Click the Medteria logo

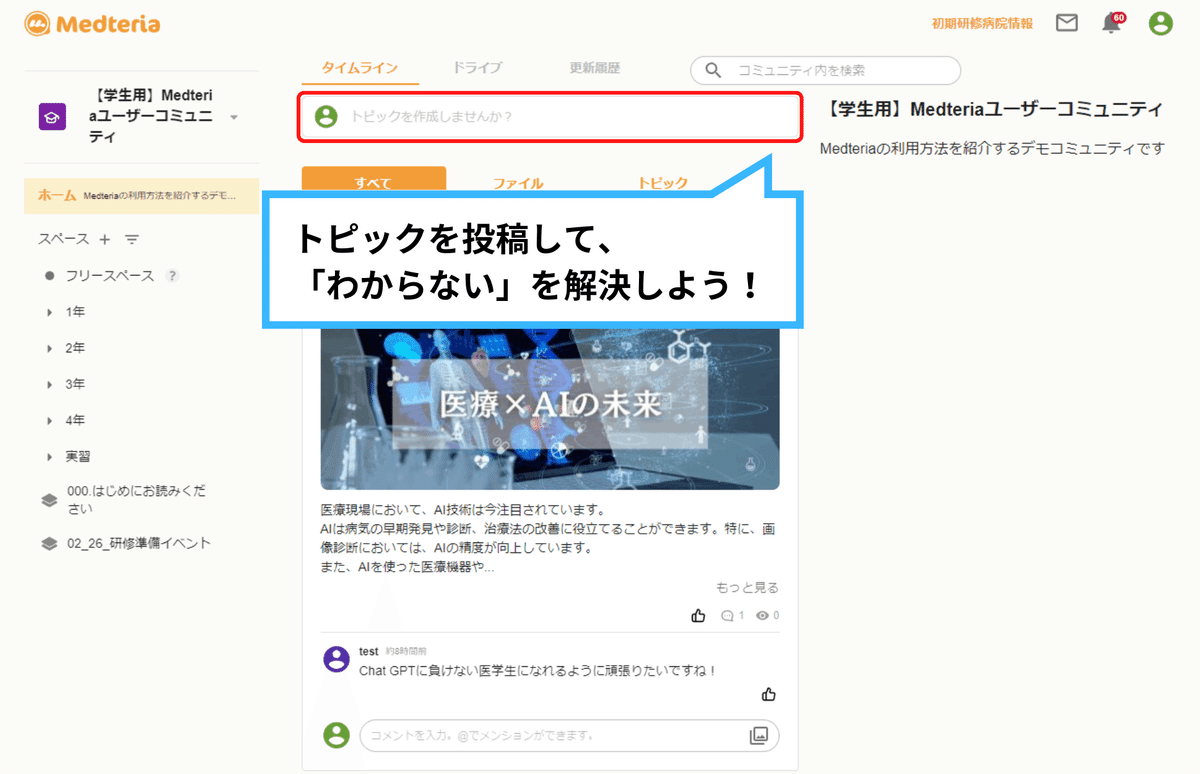(92, 23)
